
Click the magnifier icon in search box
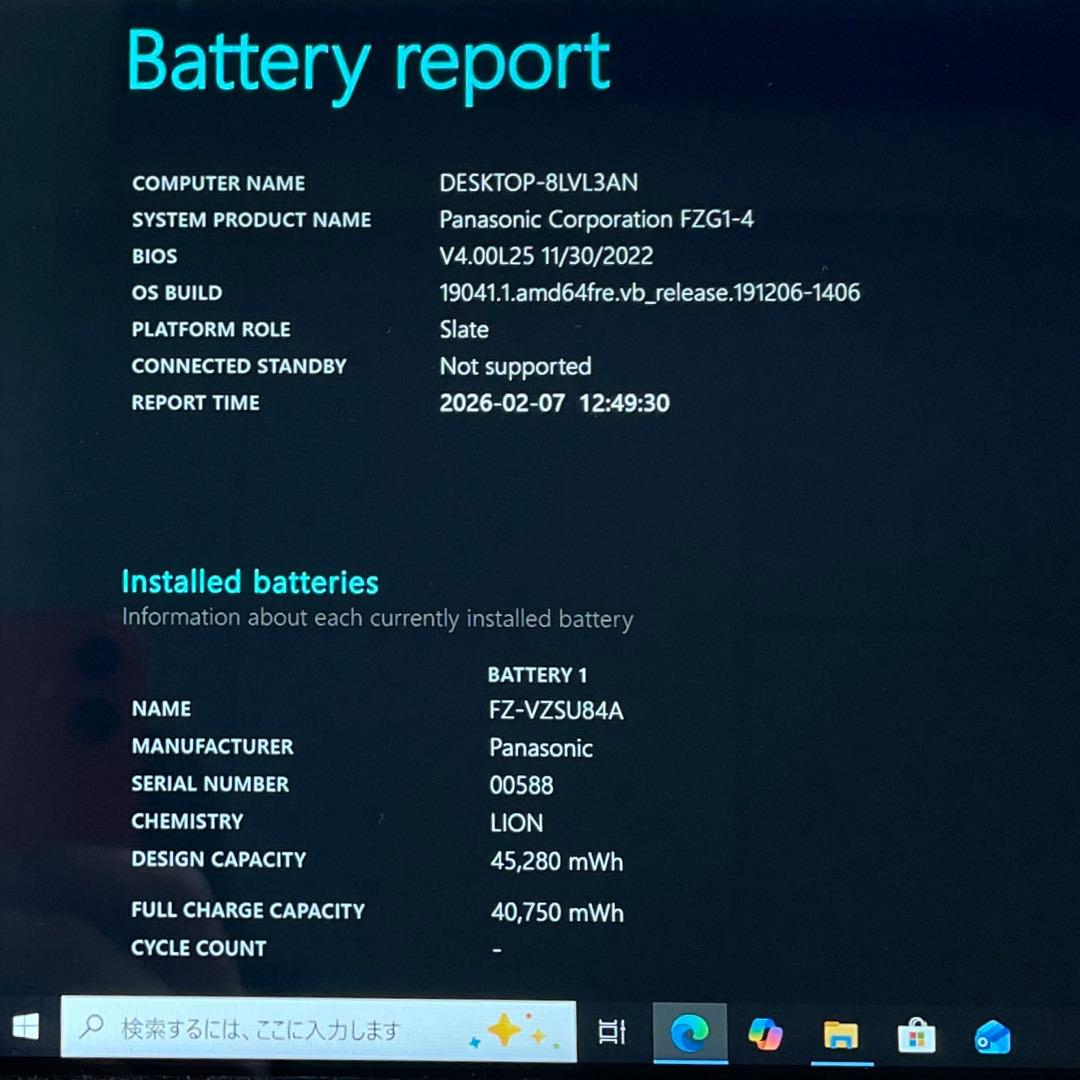tap(93, 1026)
